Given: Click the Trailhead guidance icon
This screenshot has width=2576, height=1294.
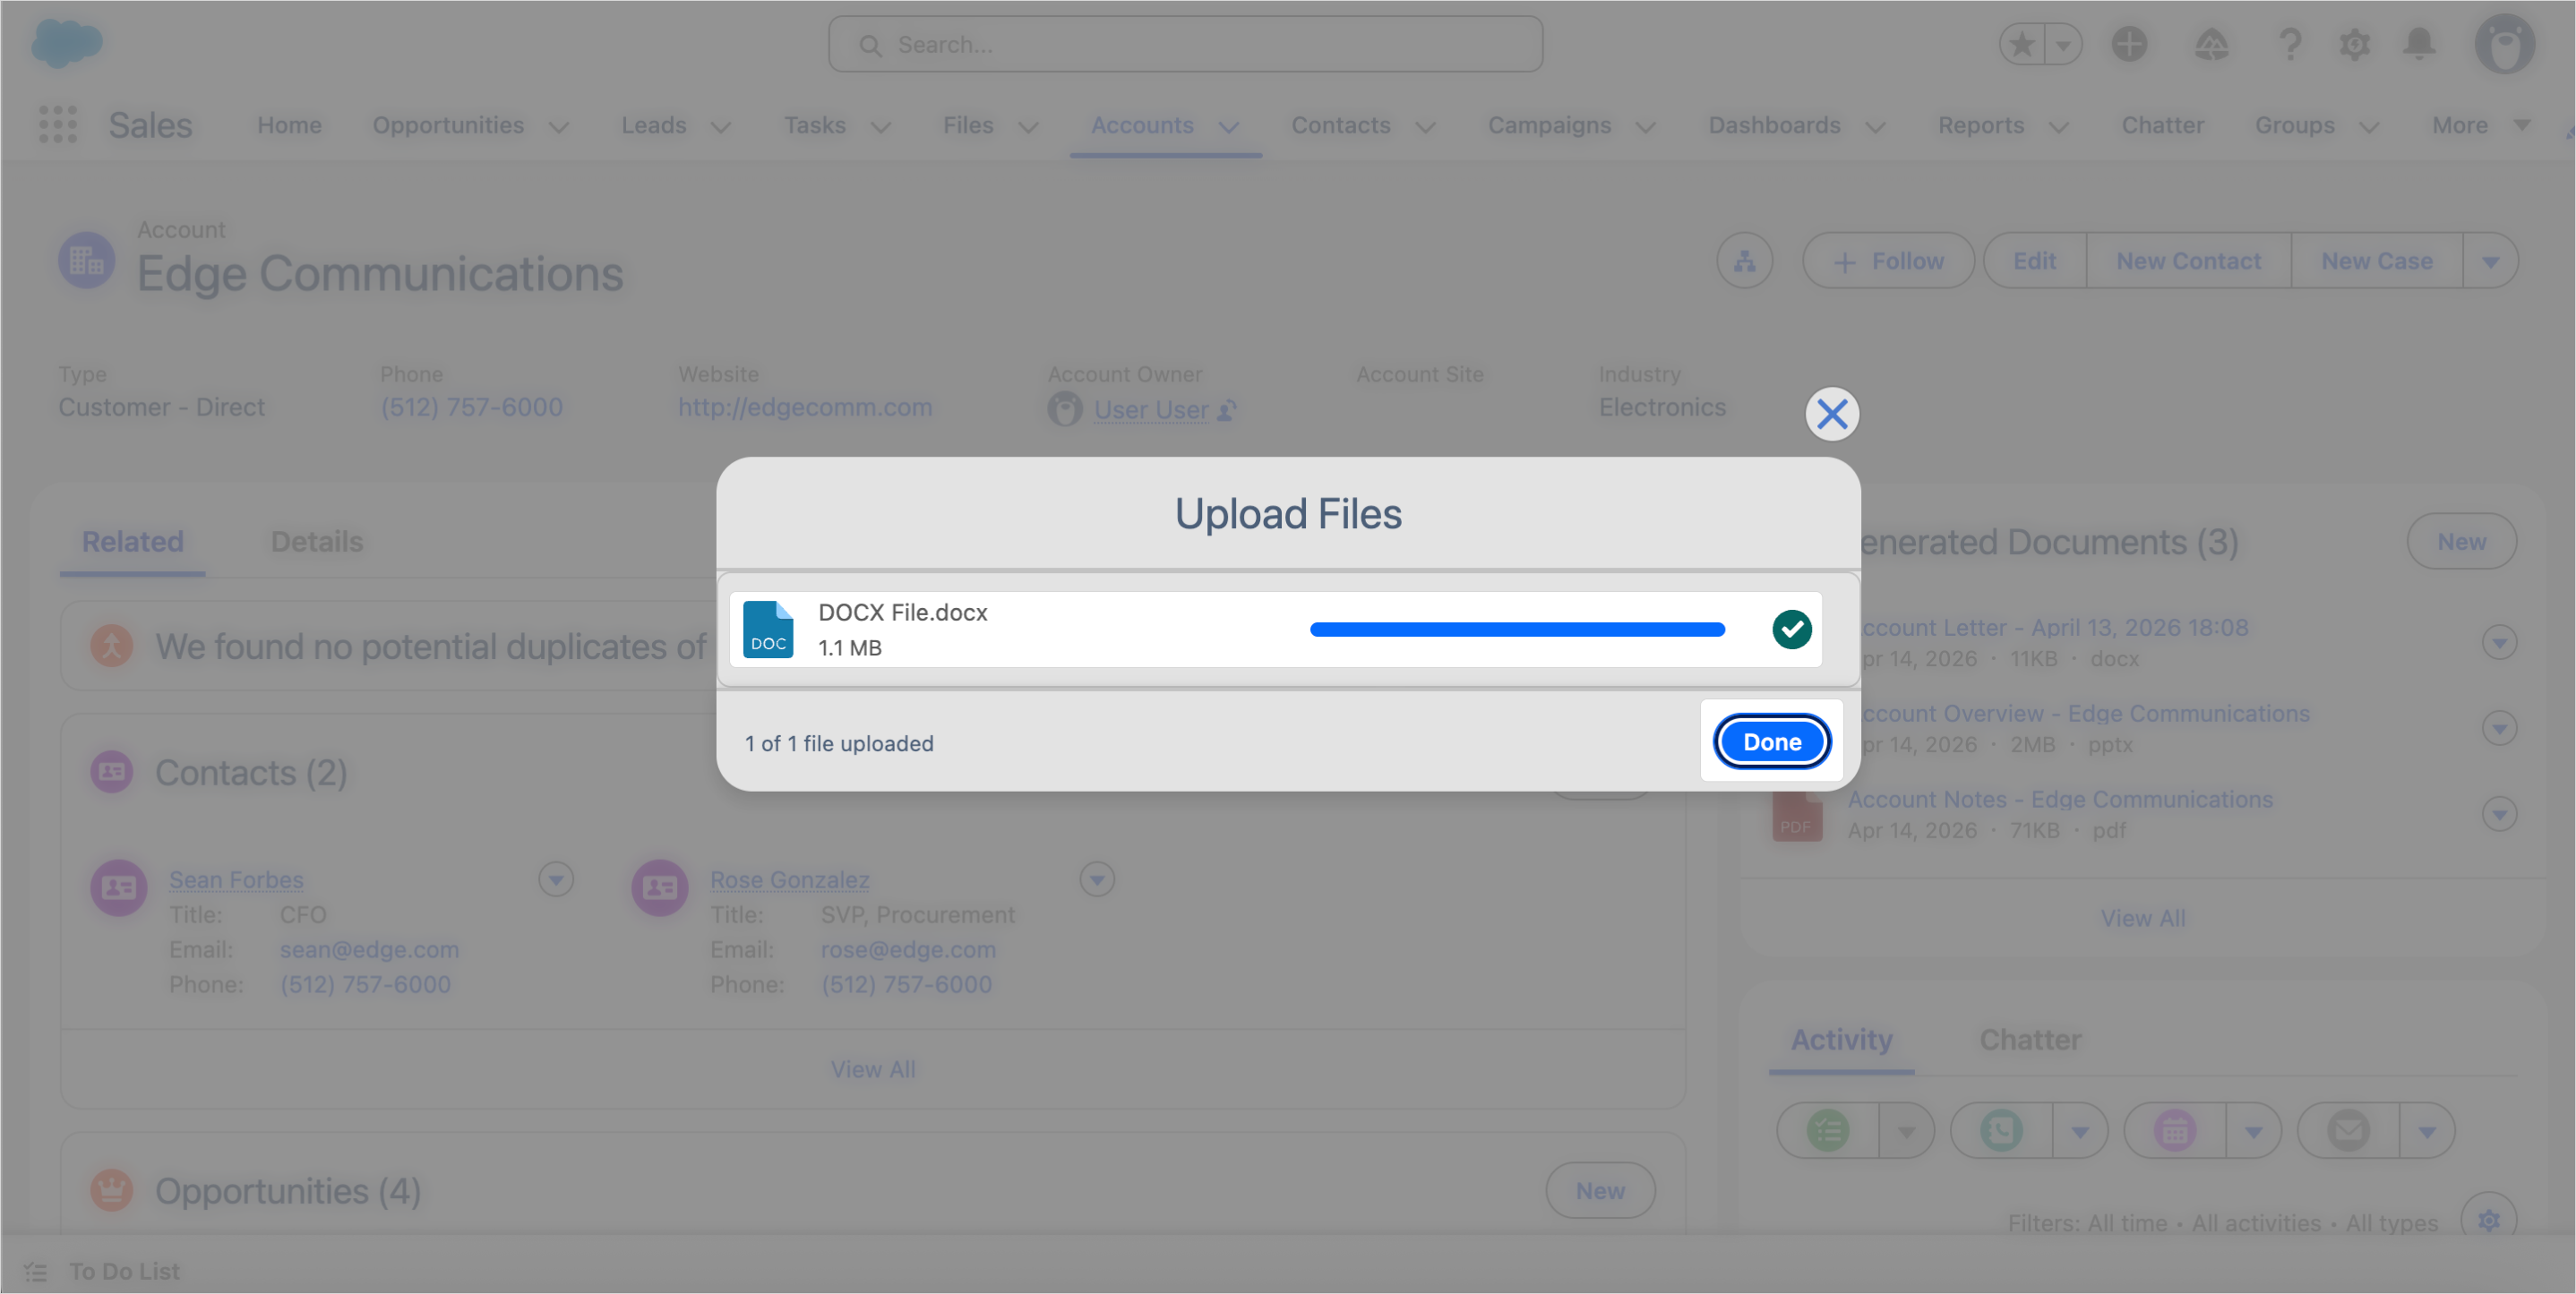Looking at the screenshot, I should (x=2211, y=44).
